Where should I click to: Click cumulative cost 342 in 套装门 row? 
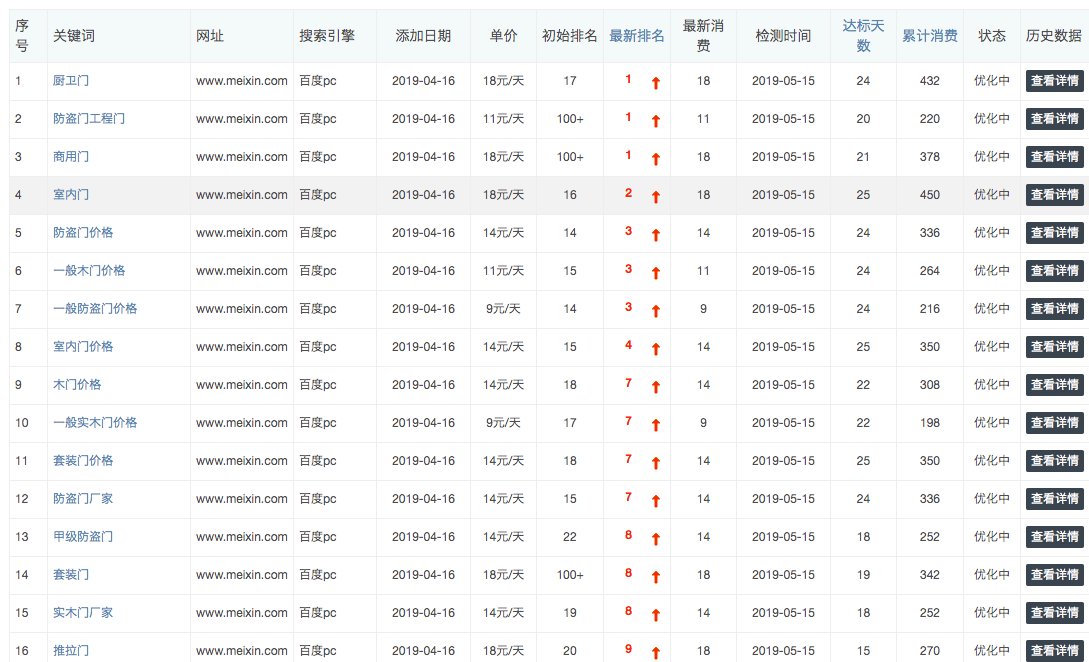930,574
